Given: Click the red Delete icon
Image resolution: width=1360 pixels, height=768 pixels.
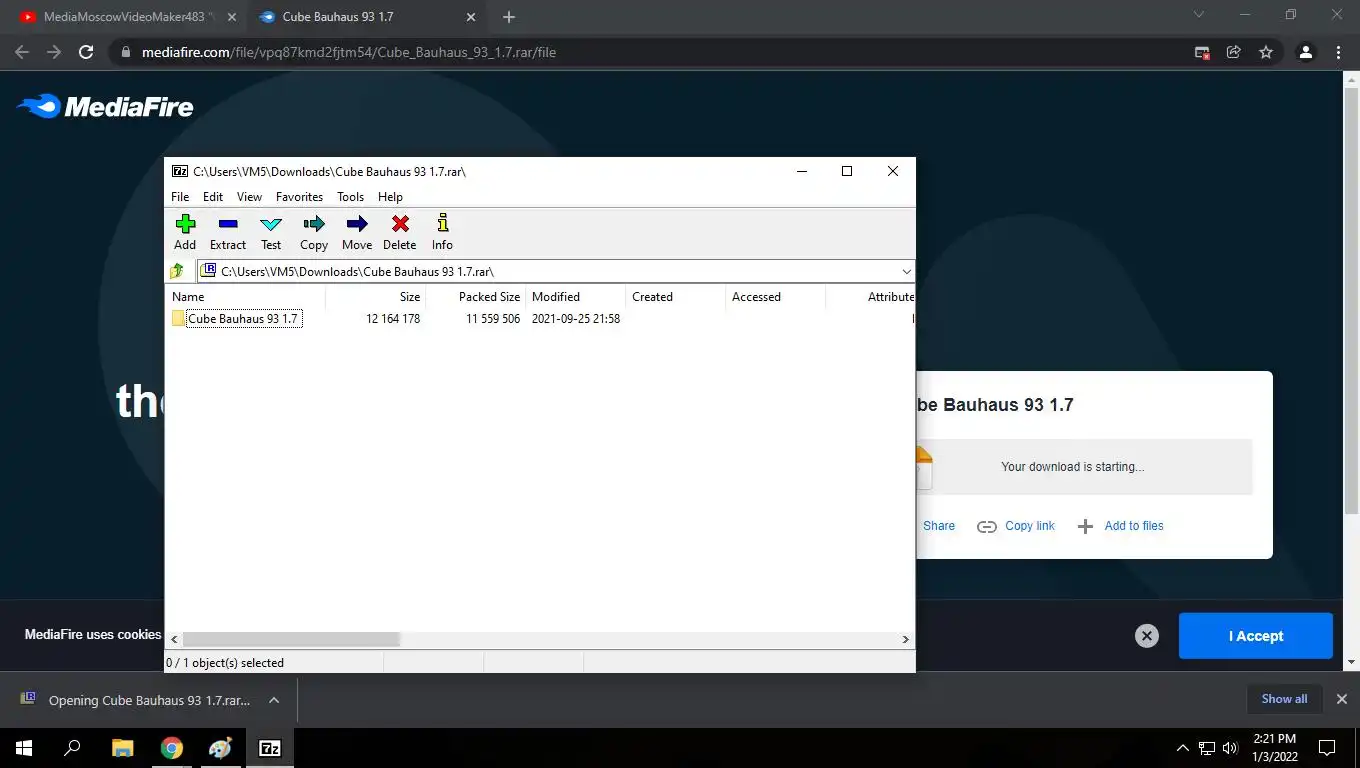Looking at the screenshot, I should point(400,232).
